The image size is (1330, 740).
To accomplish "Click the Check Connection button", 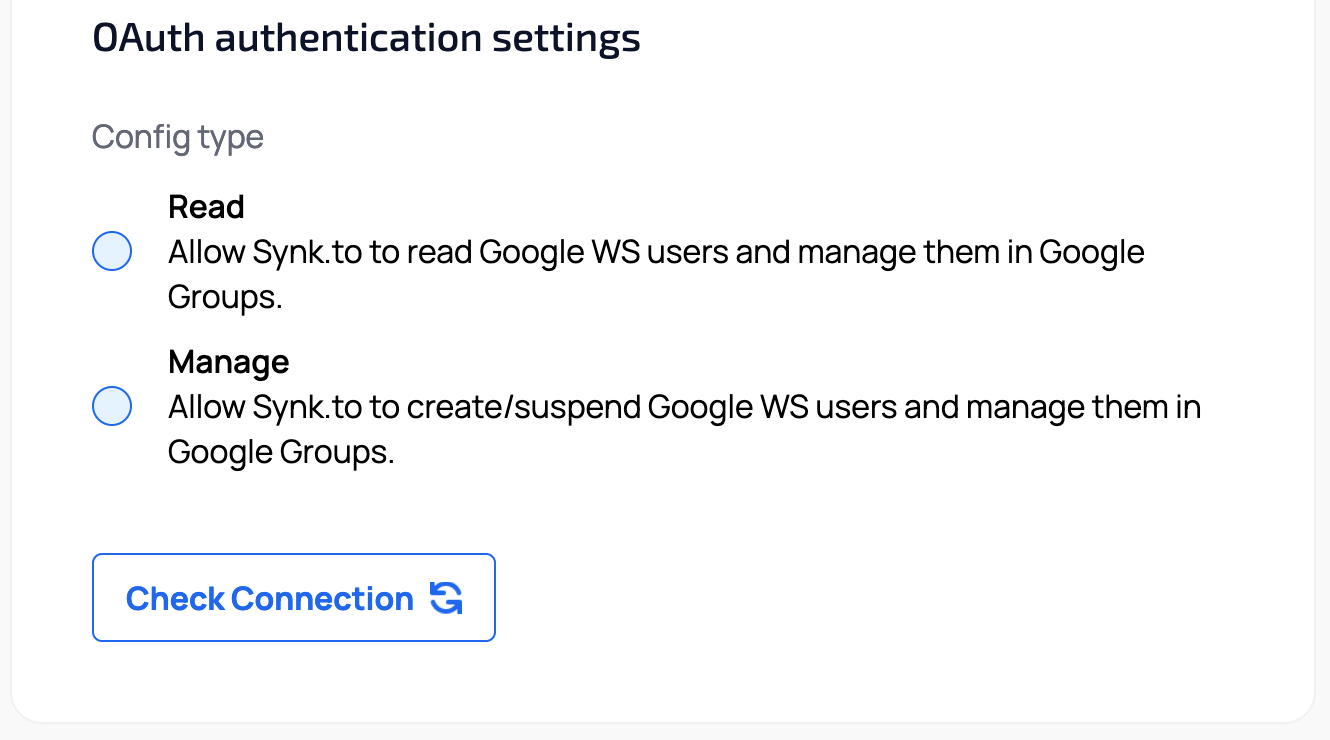I will point(293,597).
